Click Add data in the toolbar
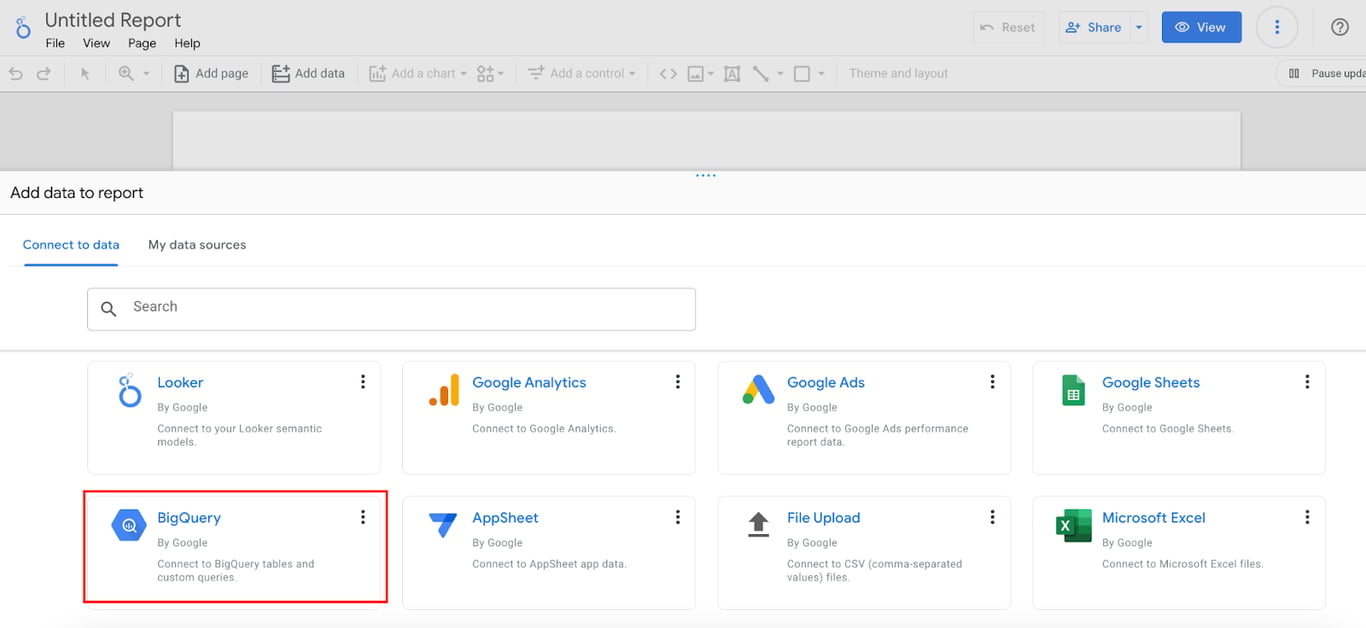The image size is (1366, 628). tap(308, 73)
